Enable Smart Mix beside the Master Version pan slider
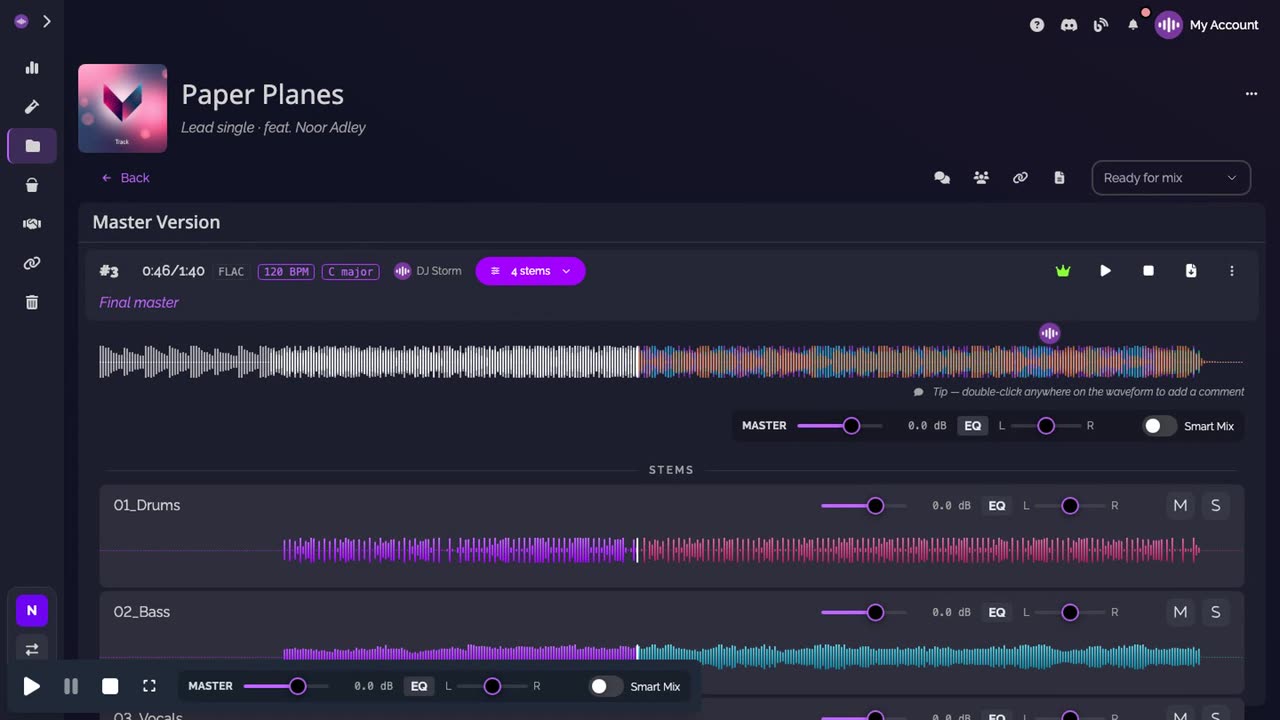Image resolution: width=1280 pixels, height=720 pixels. (x=1160, y=426)
